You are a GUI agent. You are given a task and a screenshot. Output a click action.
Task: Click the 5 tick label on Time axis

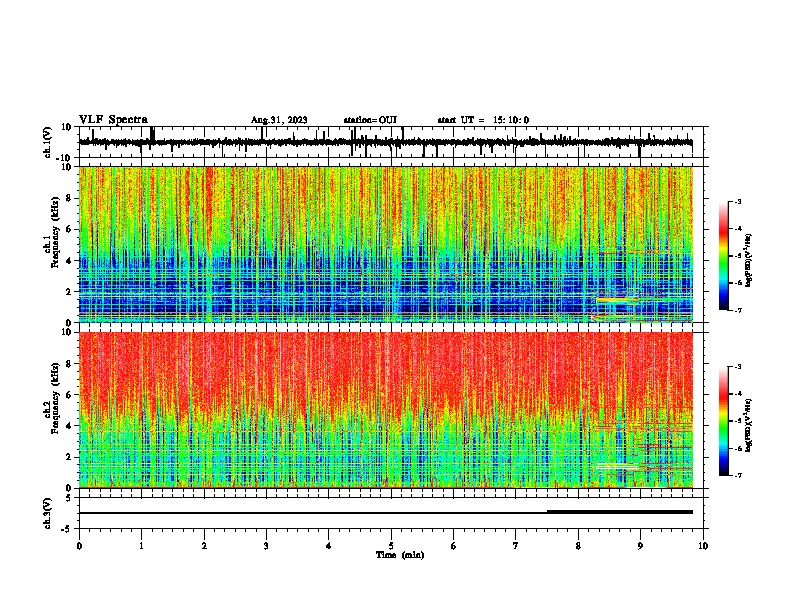391,546
